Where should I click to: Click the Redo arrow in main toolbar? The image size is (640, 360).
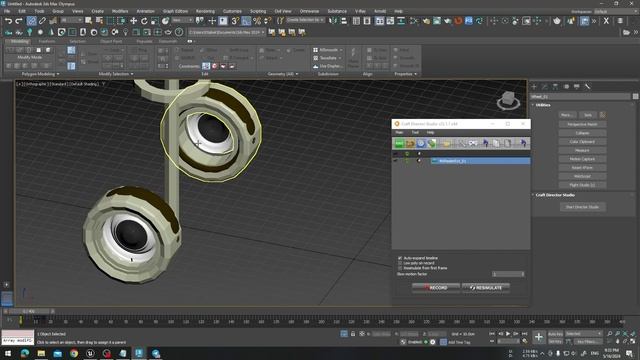(x=19, y=20)
